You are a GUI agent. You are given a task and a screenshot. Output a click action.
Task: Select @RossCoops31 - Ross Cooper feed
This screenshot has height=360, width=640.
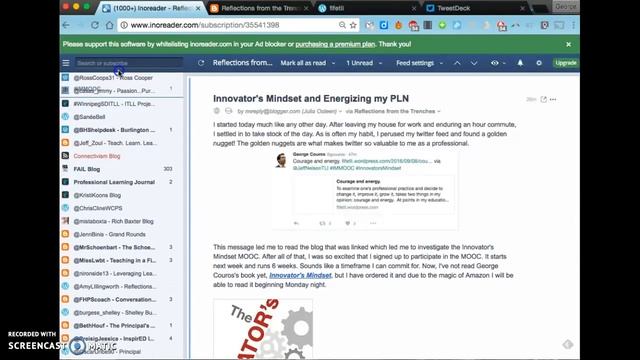[113, 78]
